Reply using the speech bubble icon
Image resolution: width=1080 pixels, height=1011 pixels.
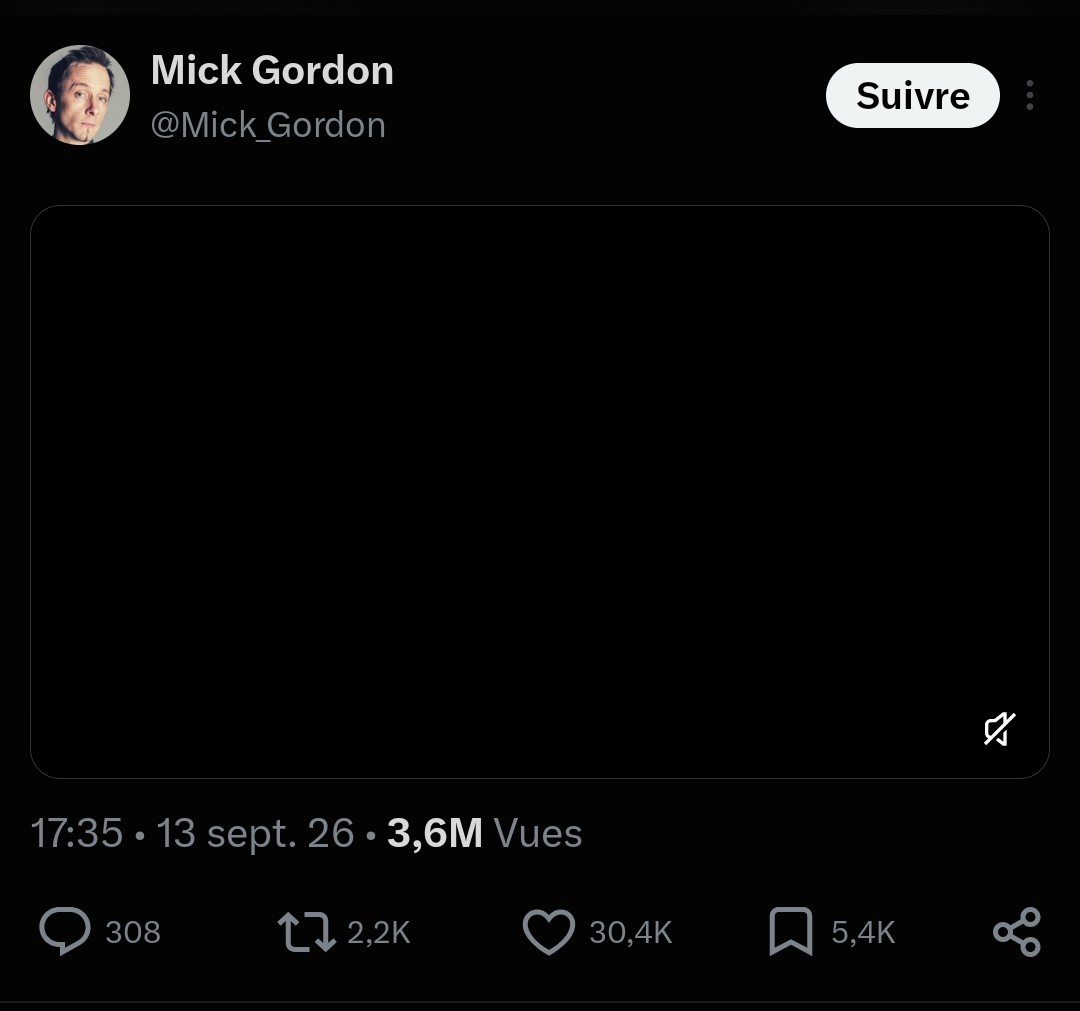pos(65,932)
